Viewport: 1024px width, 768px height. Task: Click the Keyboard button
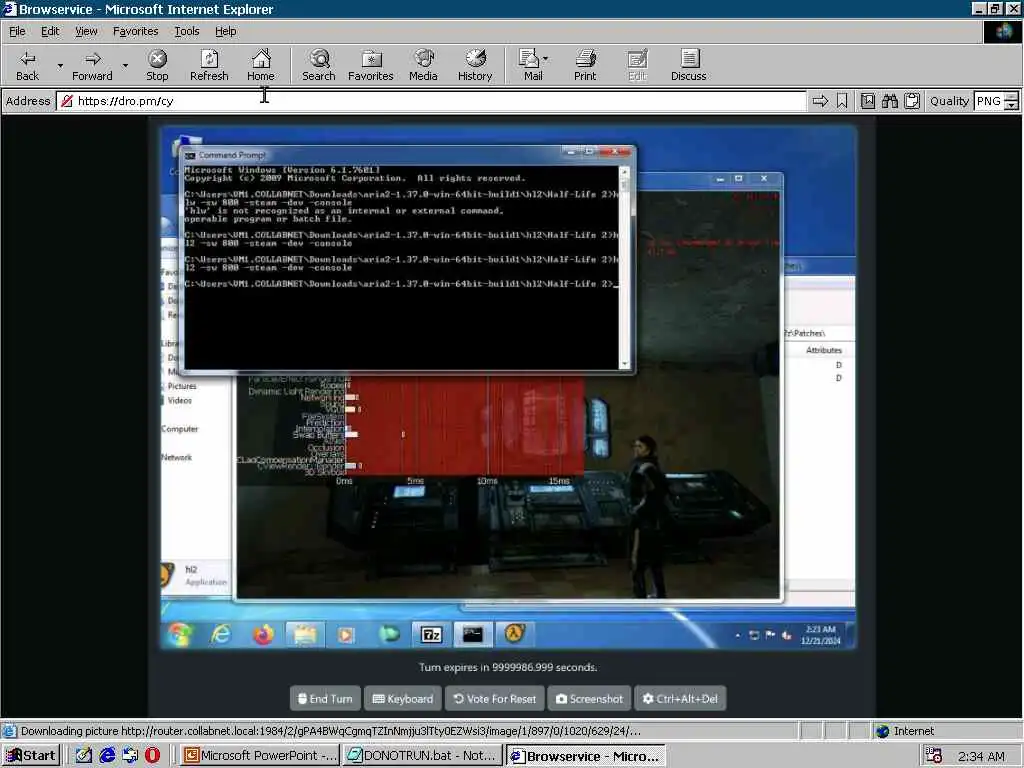pyautogui.click(x=402, y=698)
